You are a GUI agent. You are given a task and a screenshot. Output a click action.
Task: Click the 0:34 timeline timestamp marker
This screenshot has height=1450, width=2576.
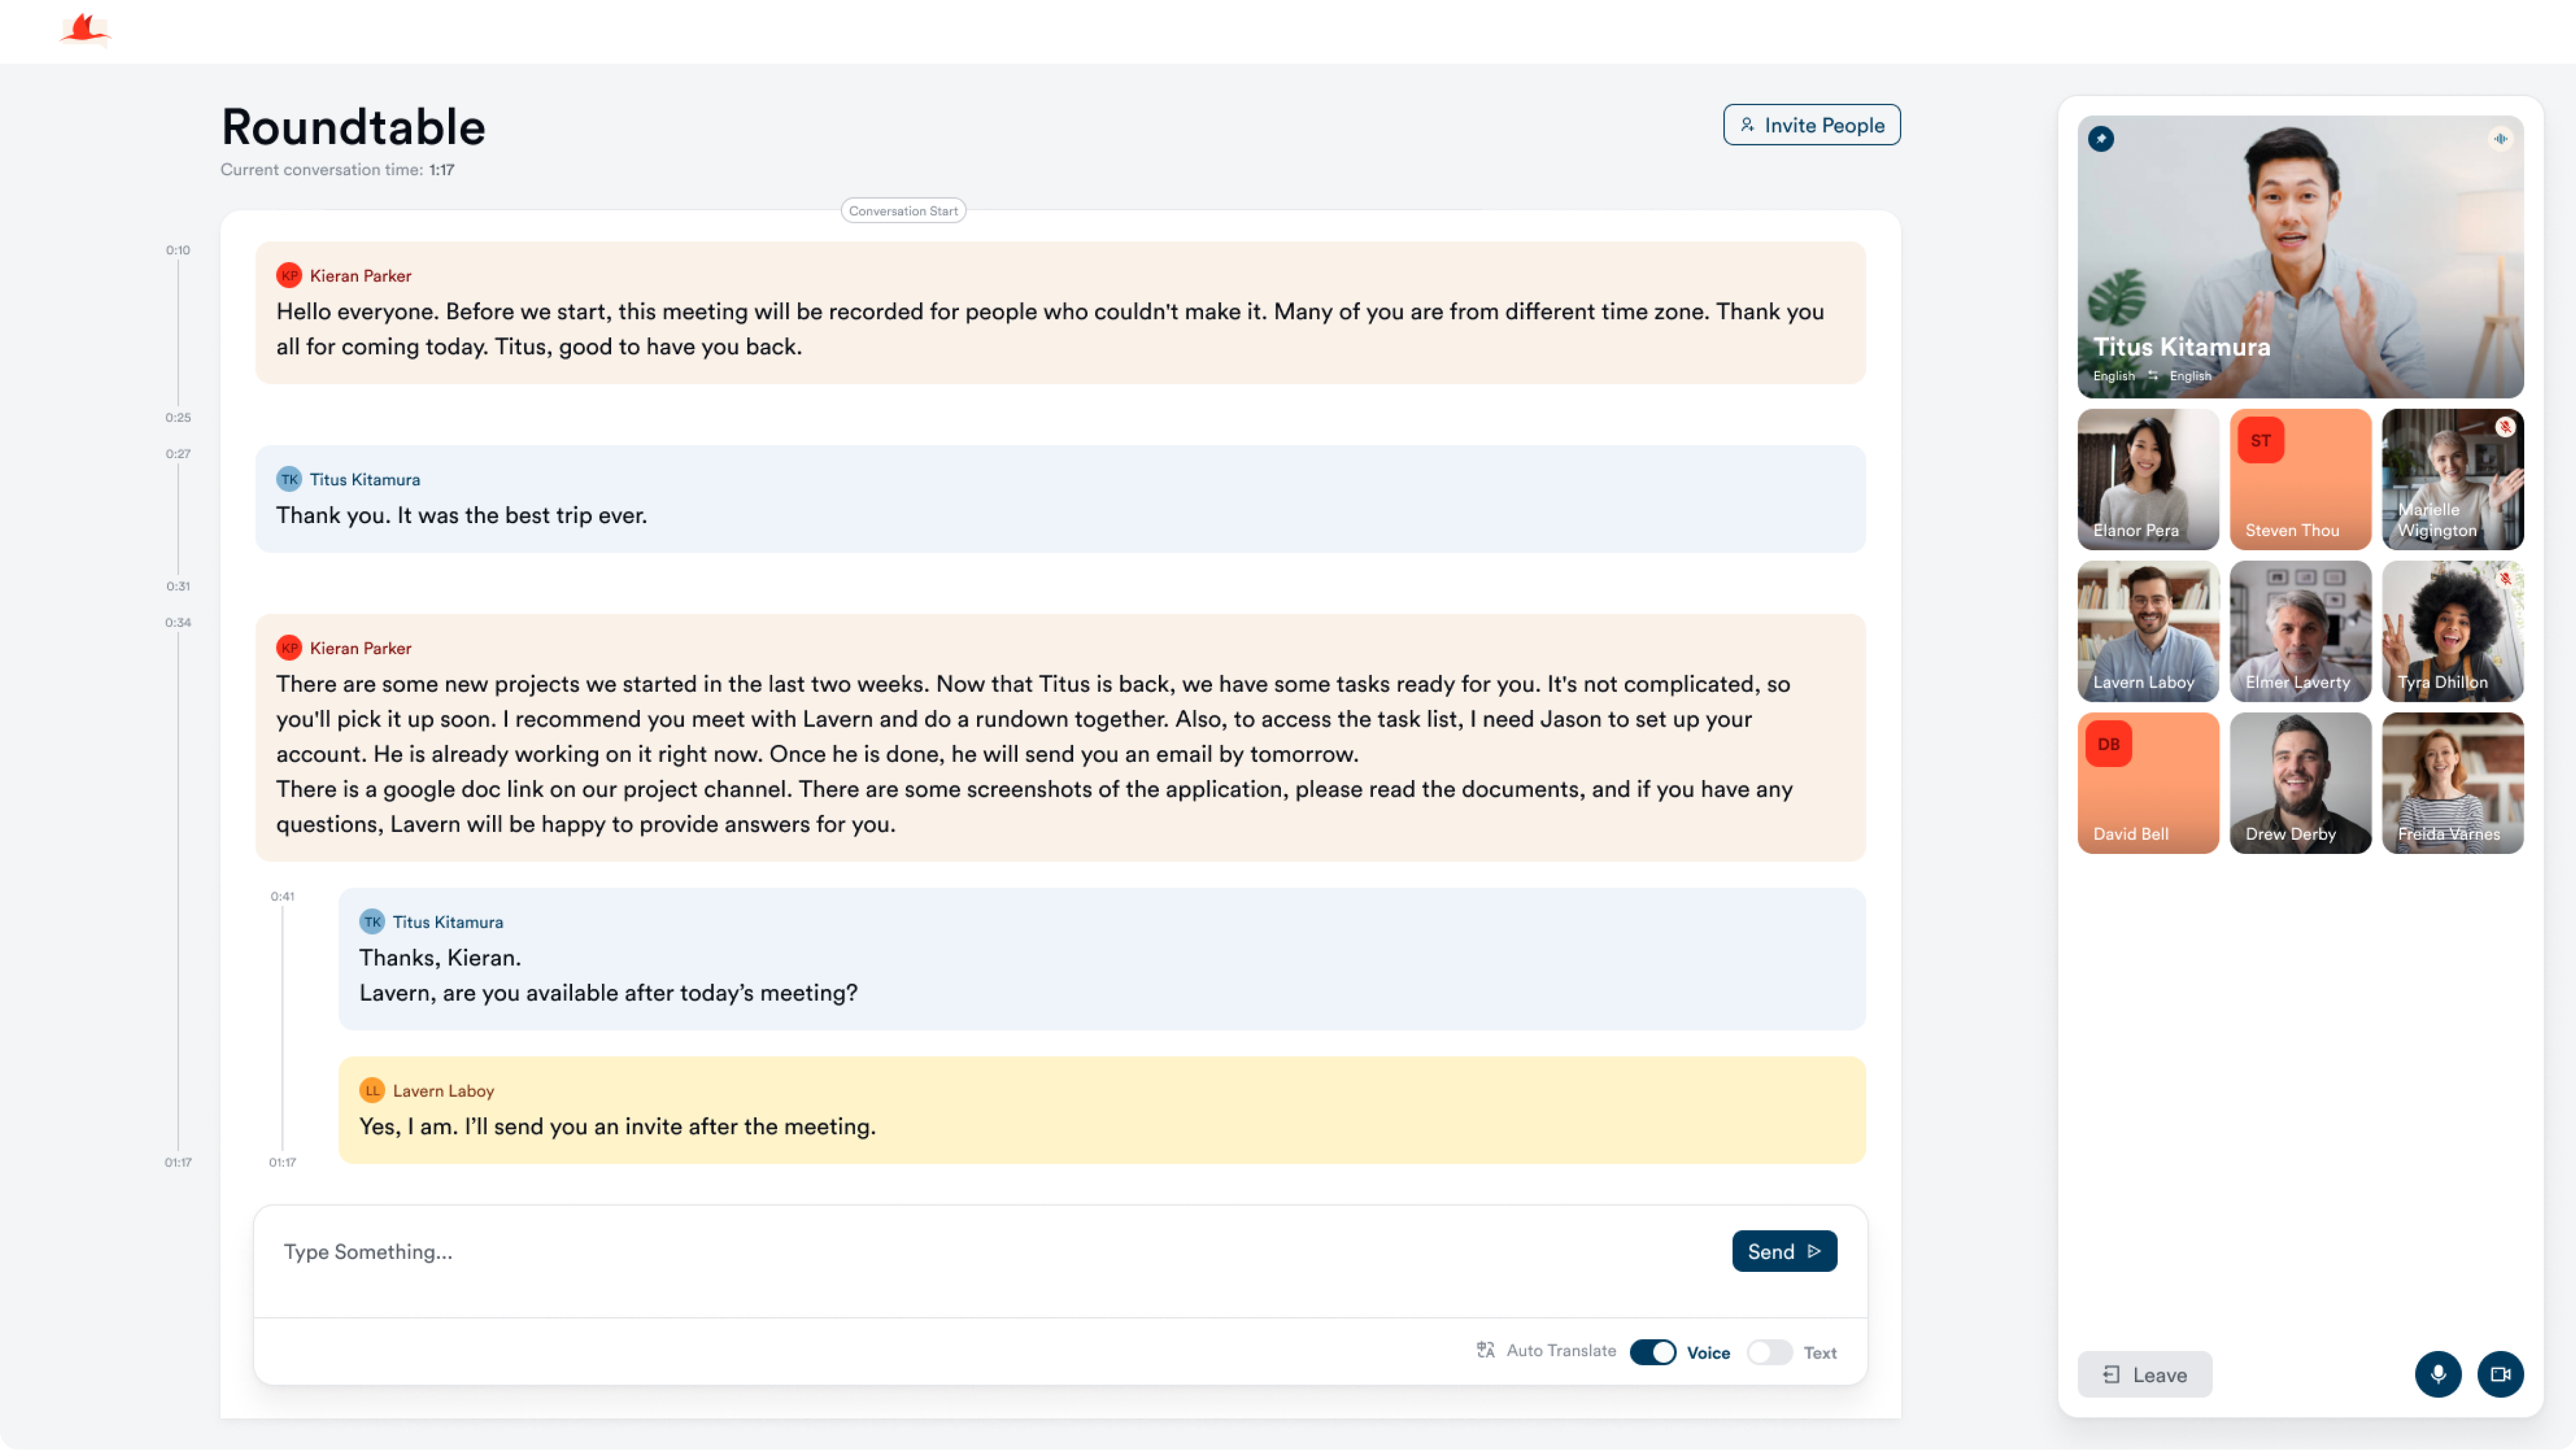178,622
